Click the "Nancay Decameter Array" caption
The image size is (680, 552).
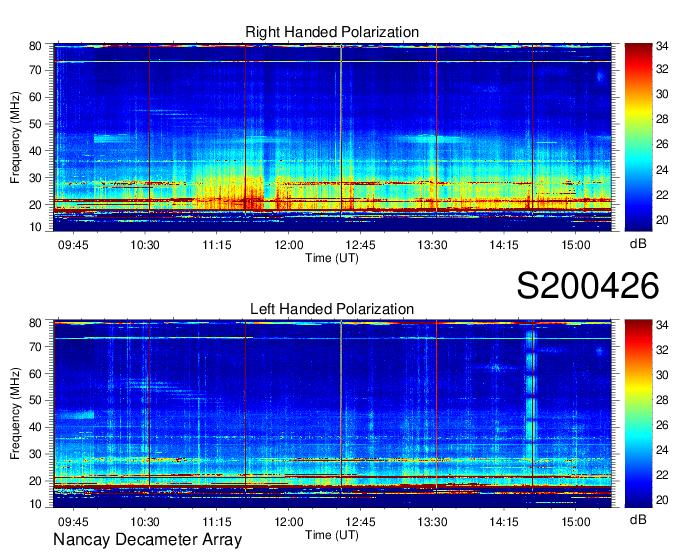147,540
